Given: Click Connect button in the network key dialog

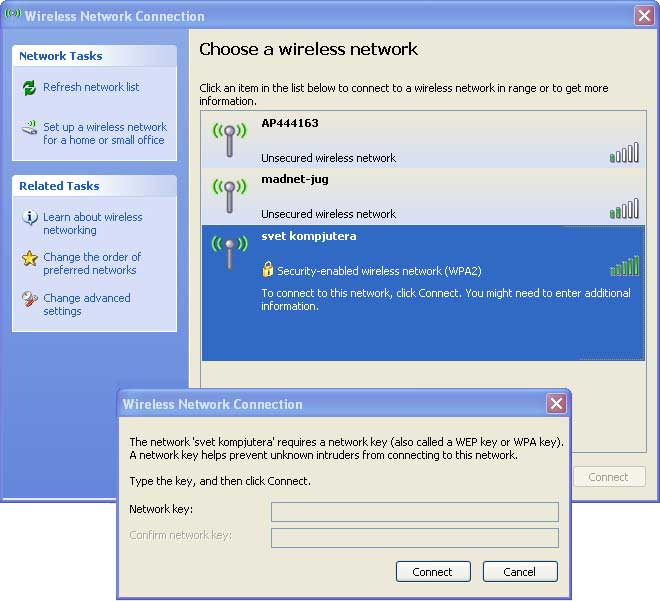Looking at the screenshot, I should (x=433, y=572).
